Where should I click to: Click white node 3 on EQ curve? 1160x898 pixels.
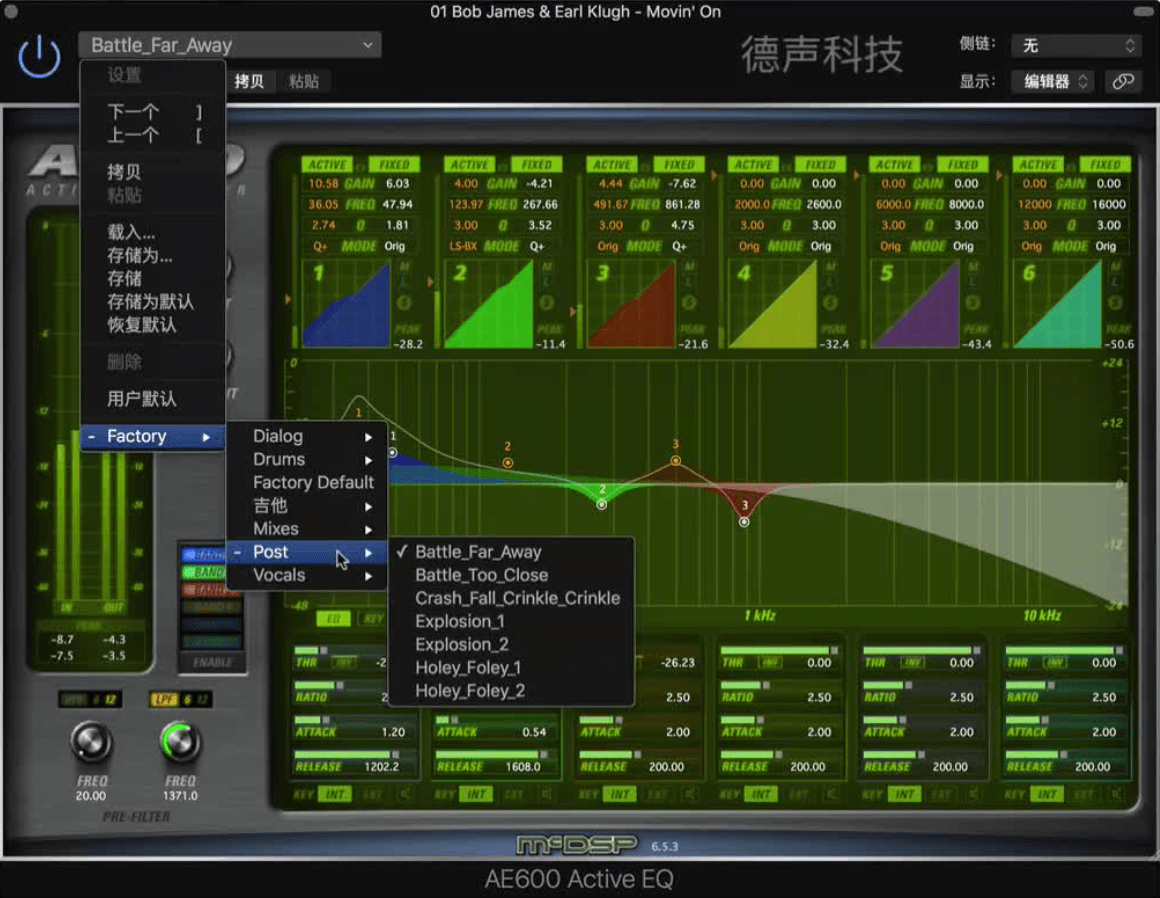point(744,522)
